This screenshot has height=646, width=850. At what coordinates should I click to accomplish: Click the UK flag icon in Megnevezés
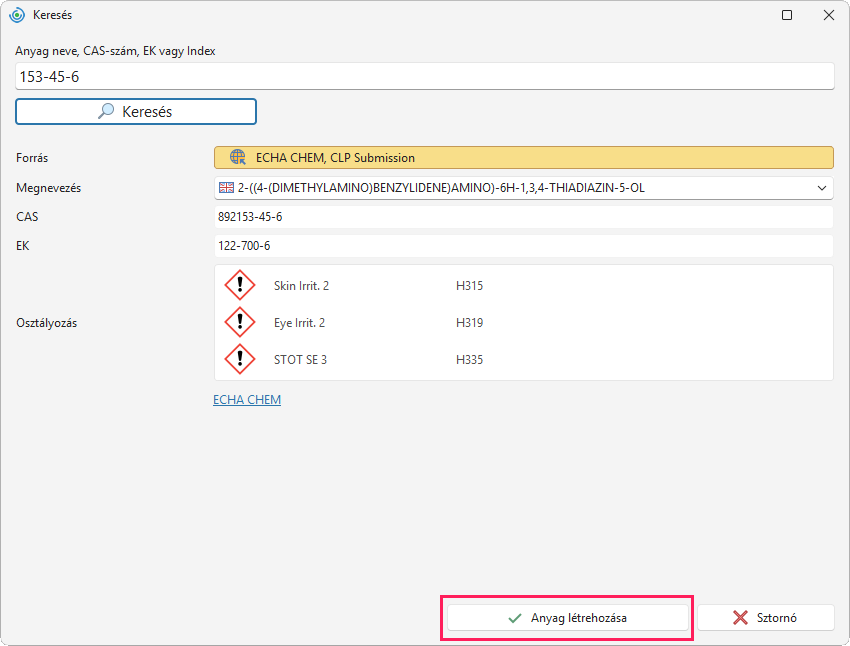226,188
